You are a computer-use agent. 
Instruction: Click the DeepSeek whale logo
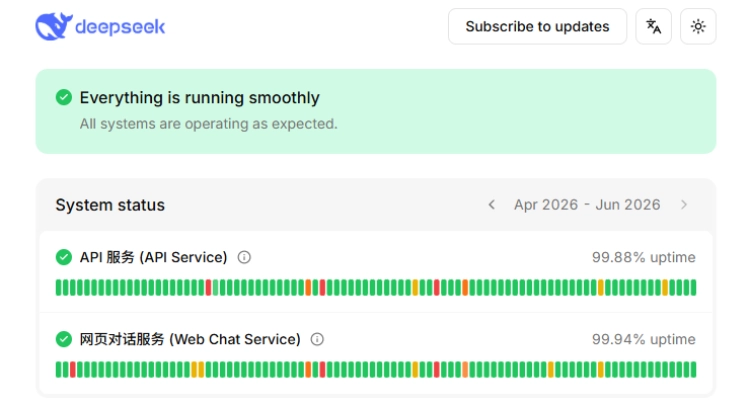[x=54, y=26]
